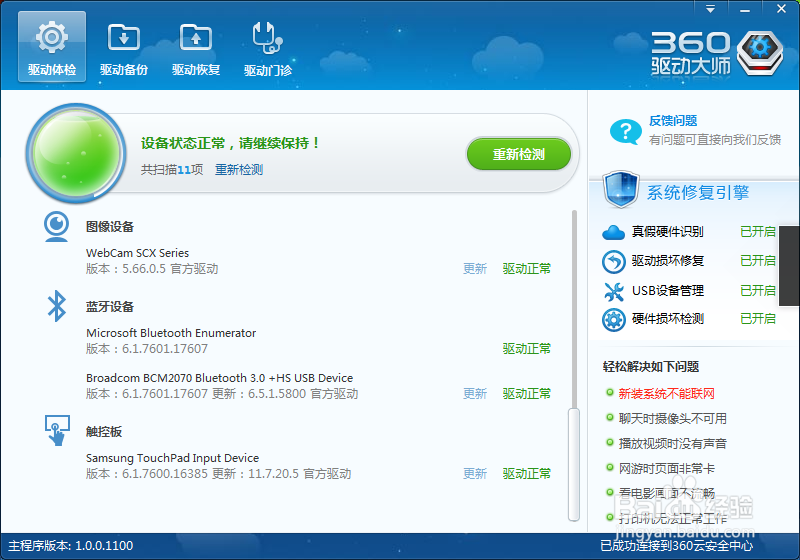Click 更新 for Broadcom BCM2070 Bluetooth
The width and height of the screenshot is (800, 560).
point(475,394)
